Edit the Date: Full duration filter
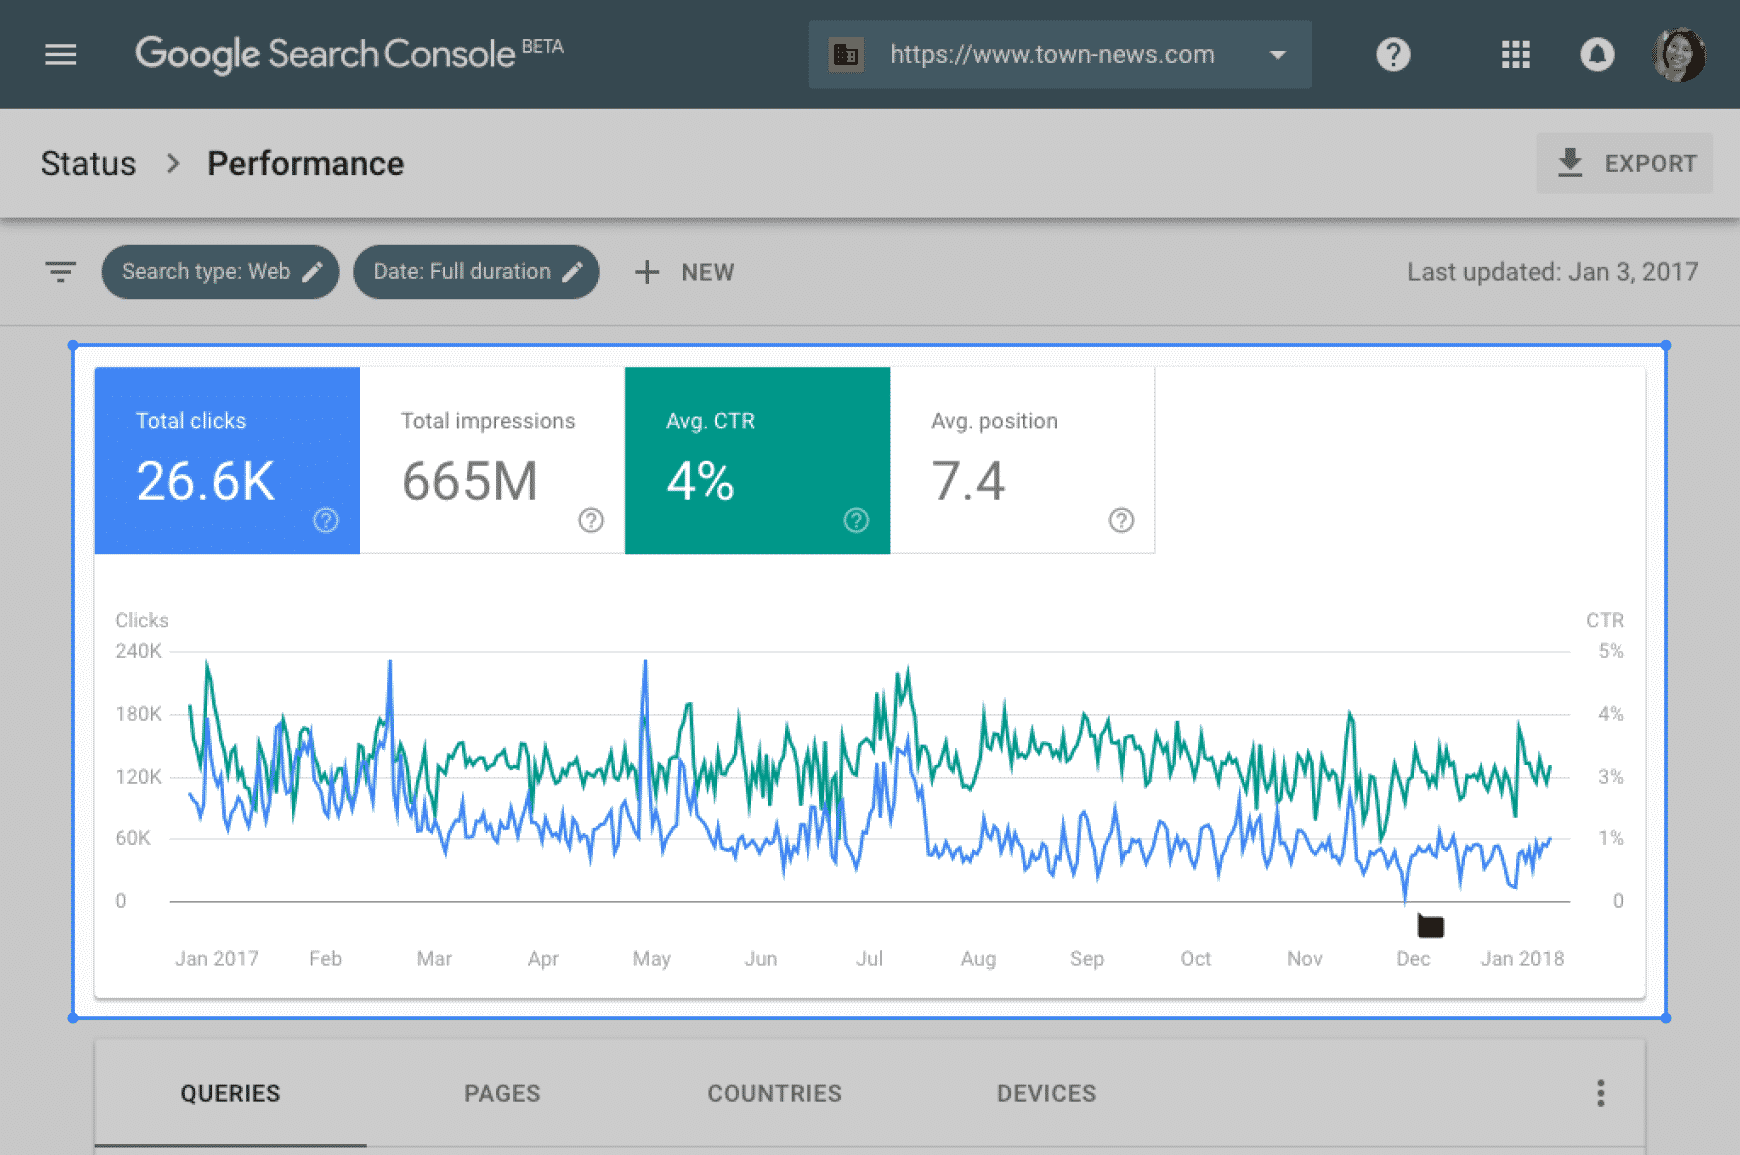The width and height of the screenshot is (1740, 1155). 476,272
